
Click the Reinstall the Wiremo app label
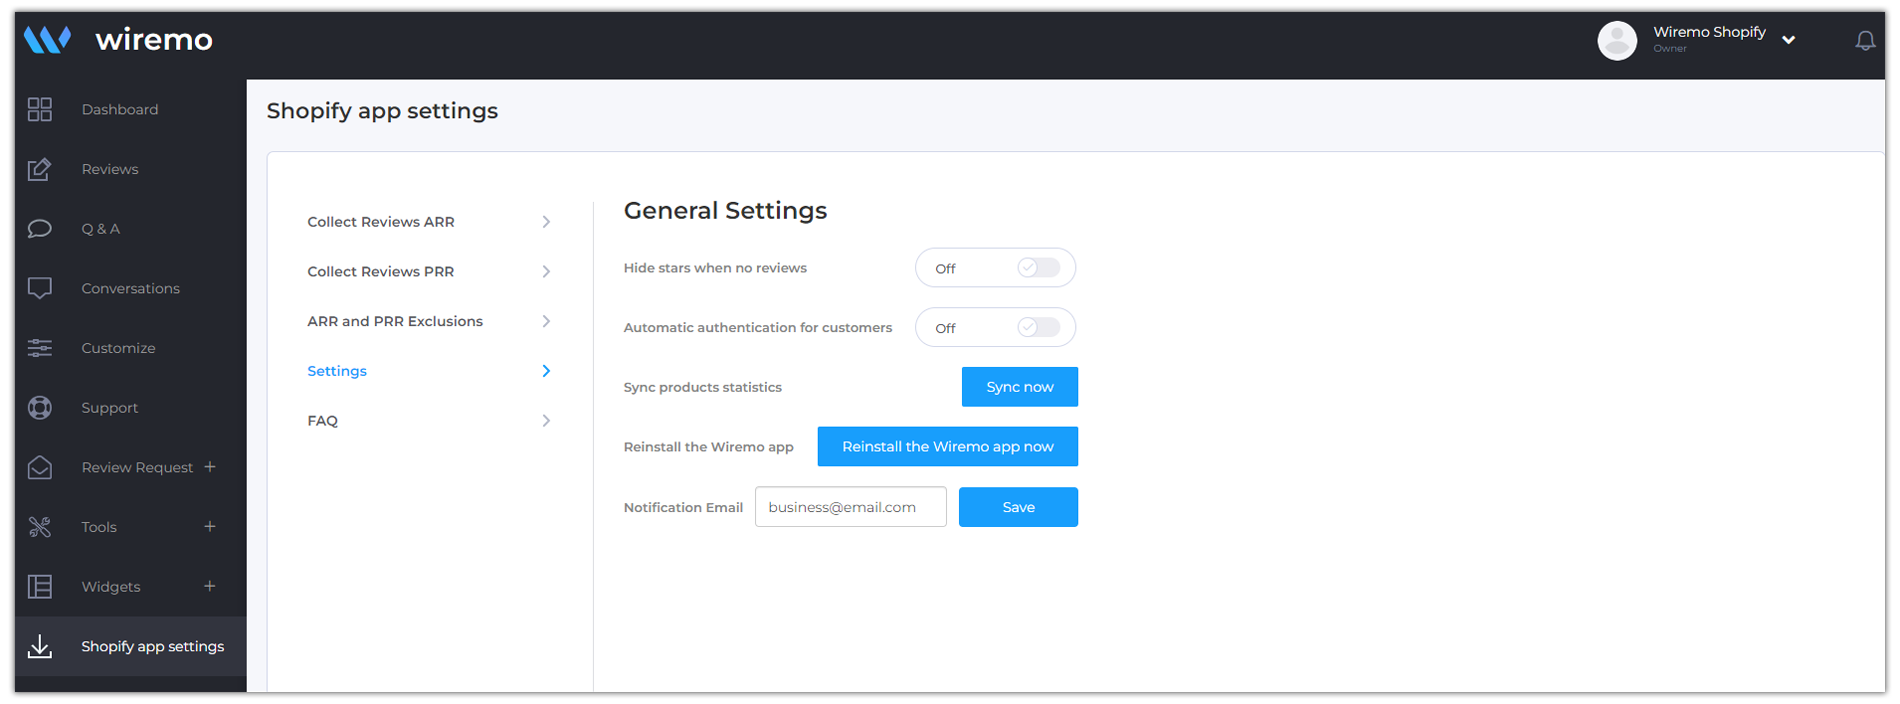coord(708,447)
